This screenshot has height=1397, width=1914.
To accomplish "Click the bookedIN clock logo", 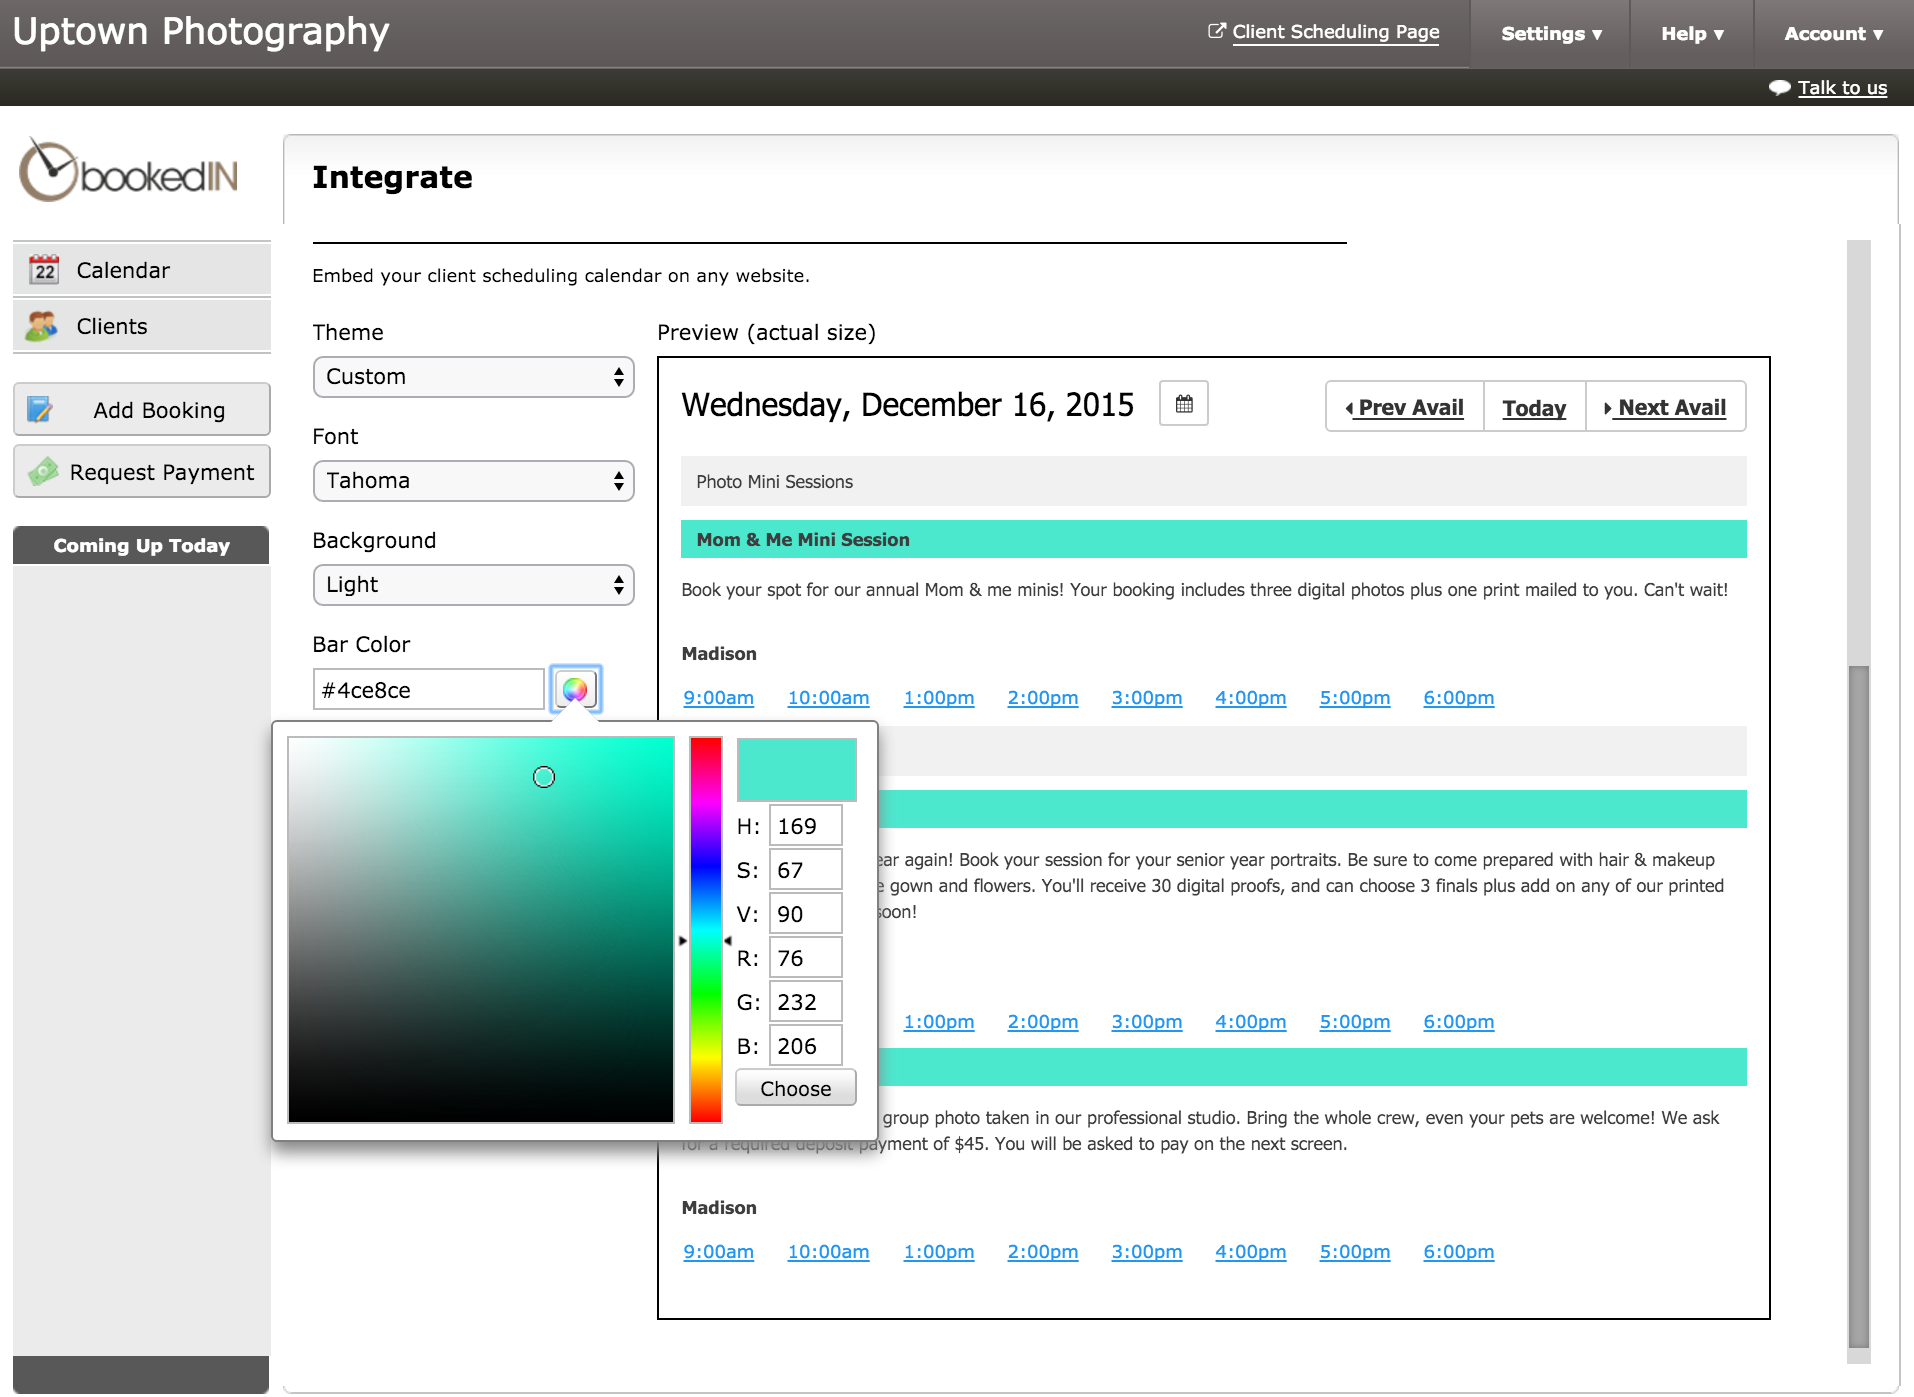I will click(48, 172).
